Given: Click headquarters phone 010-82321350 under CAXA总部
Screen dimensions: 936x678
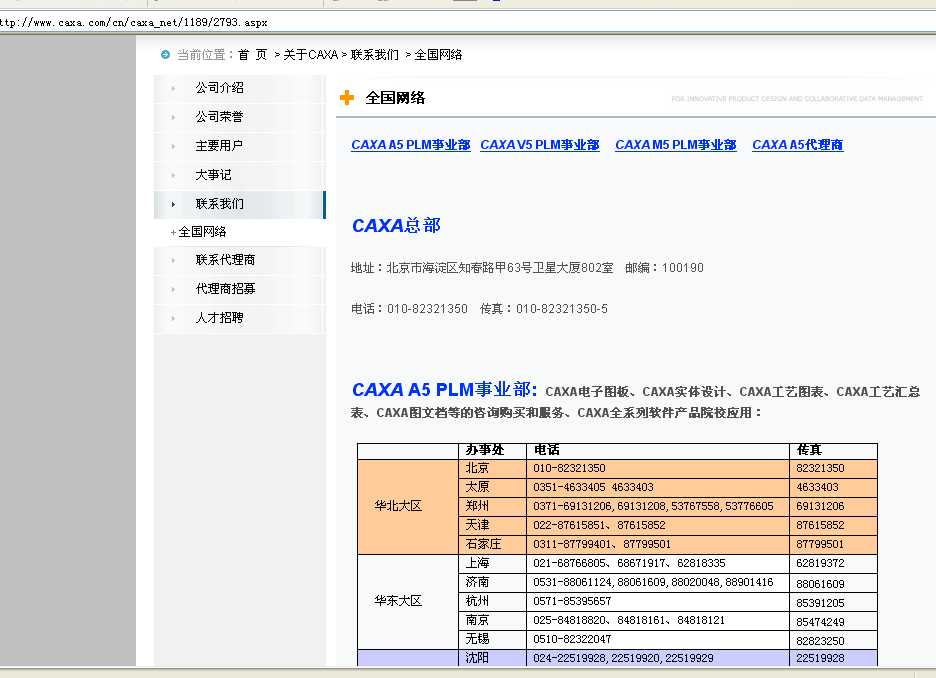Looking at the screenshot, I should [x=427, y=309].
